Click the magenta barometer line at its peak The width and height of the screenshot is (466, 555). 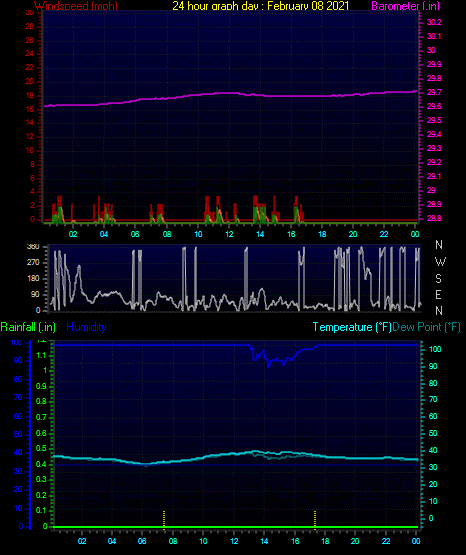pyautogui.click(x=226, y=93)
